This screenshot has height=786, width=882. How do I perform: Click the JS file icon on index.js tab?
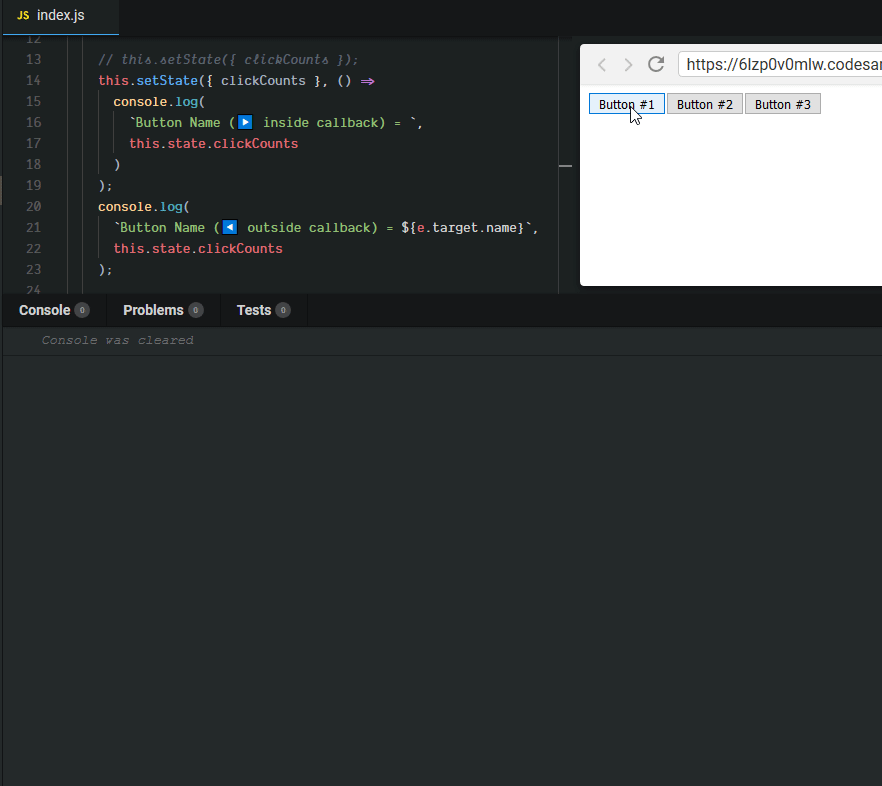23,16
